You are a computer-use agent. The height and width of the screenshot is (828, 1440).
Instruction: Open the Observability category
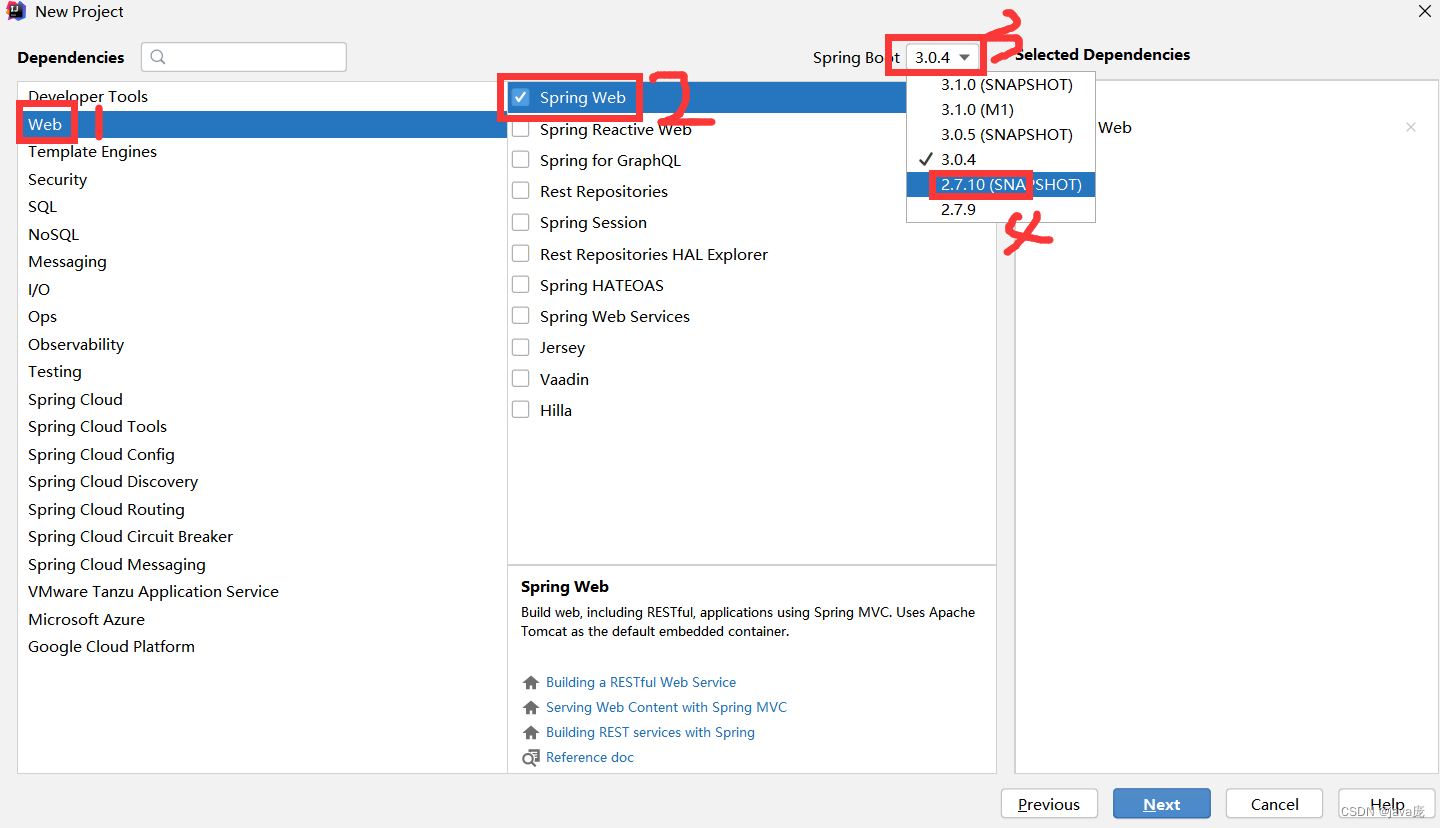(262, 344)
